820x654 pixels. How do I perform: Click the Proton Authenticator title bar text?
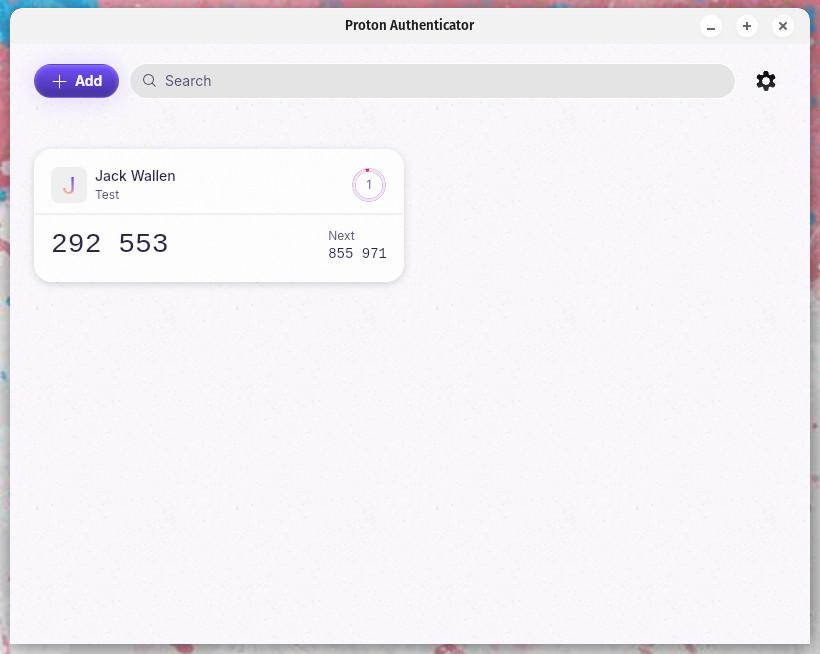click(x=409, y=25)
